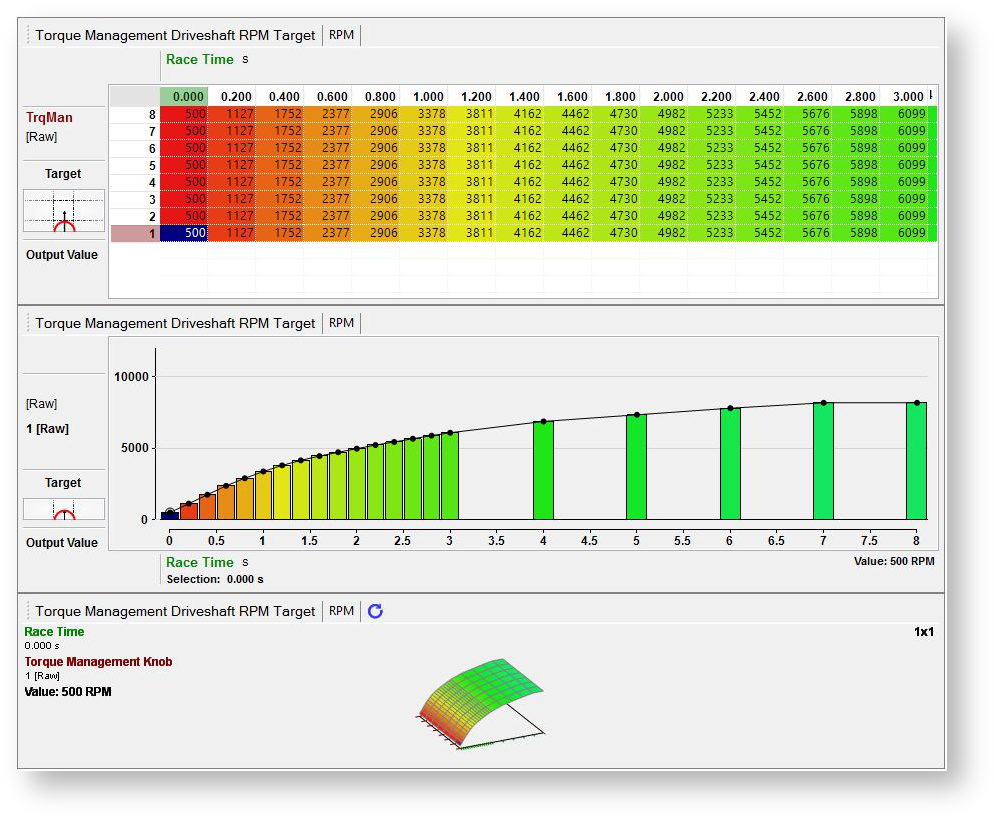The width and height of the screenshot is (995, 819).
Task: Click the 3378 cell in row 4
Action: (424, 182)
